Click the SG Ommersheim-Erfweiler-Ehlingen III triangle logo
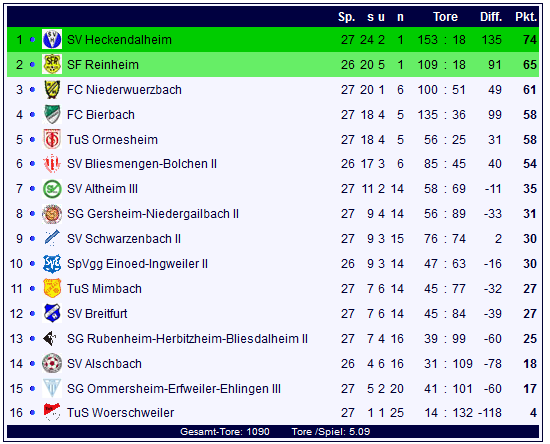 pos(52,388)
